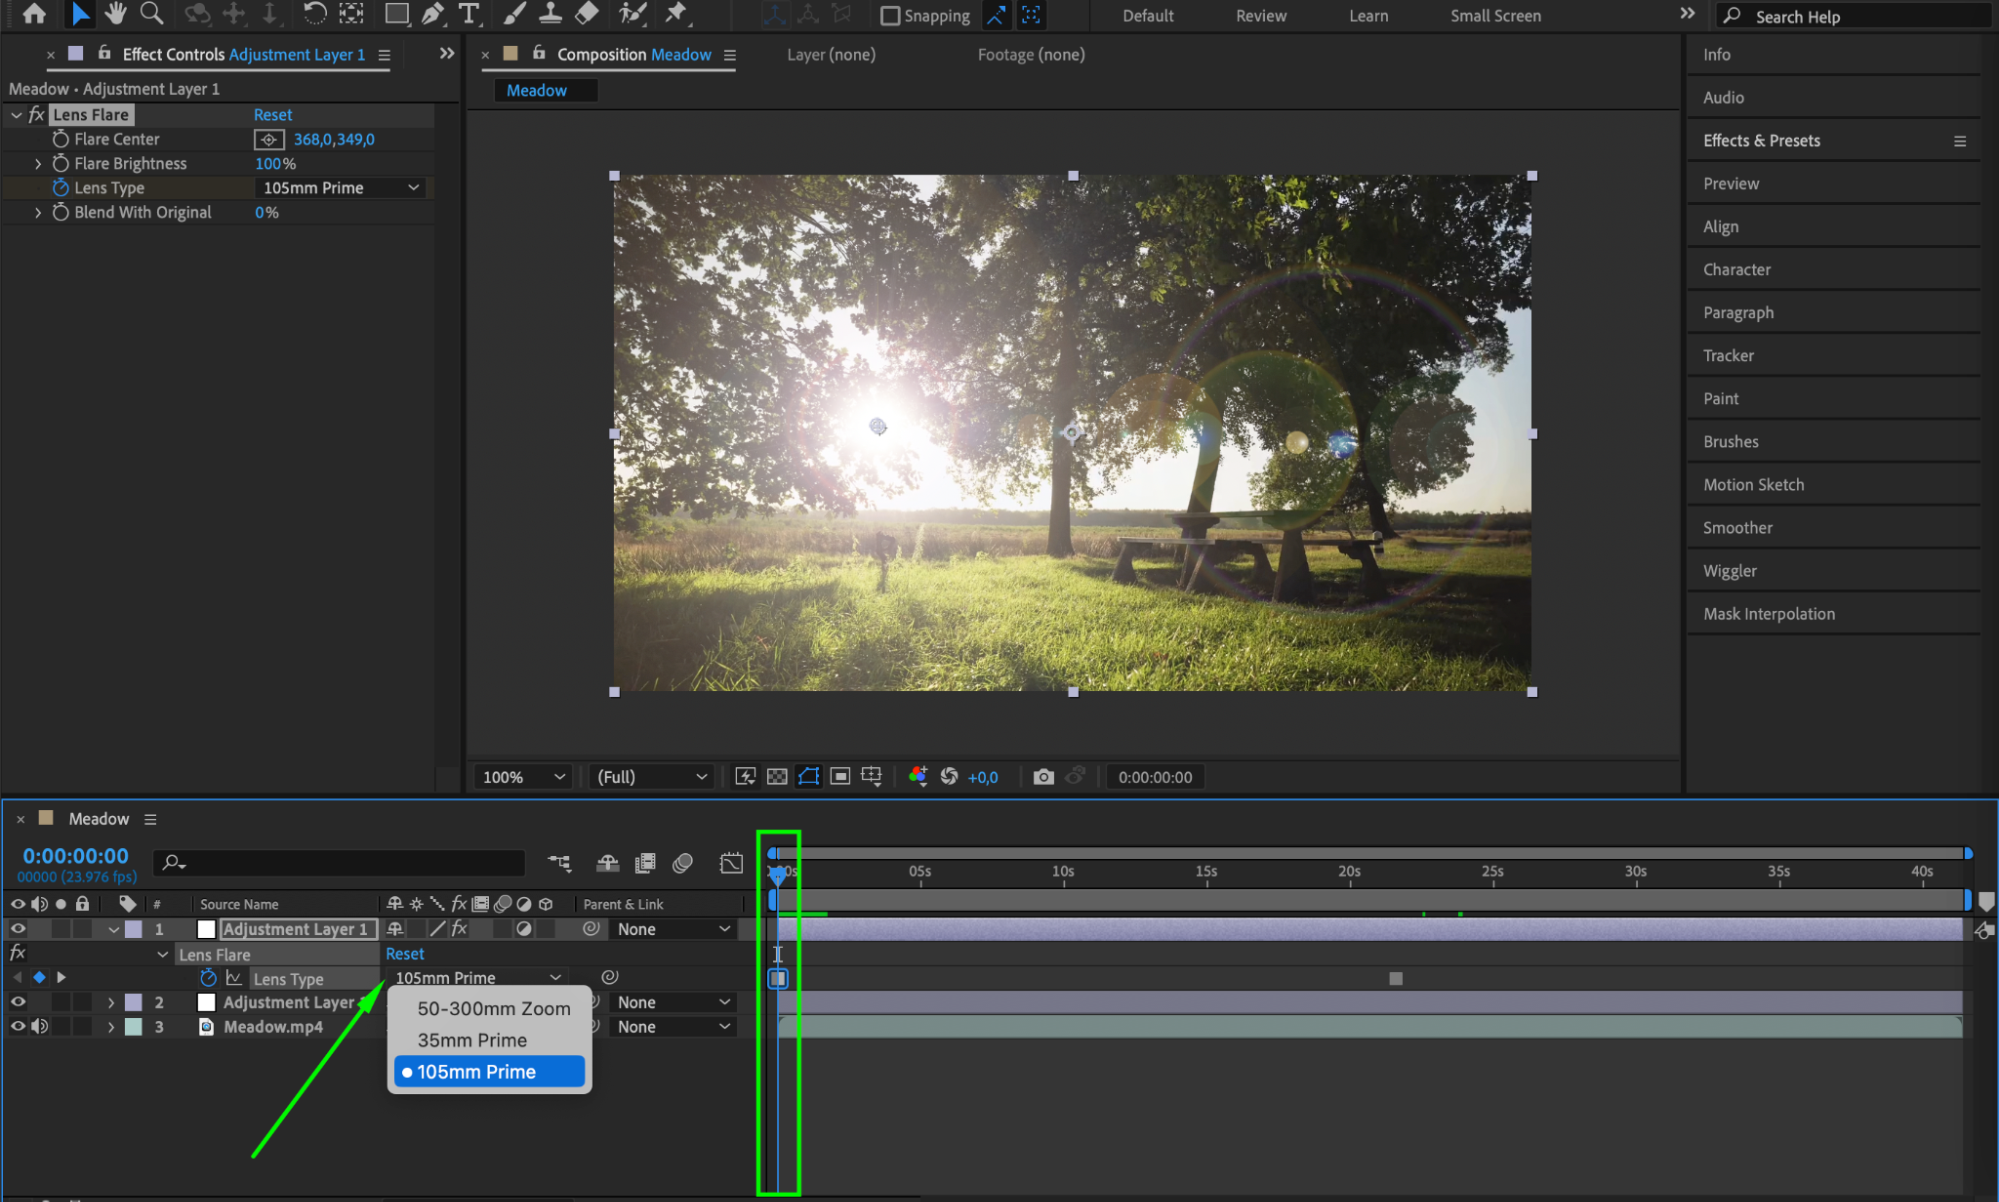Image resolution: width=1999 pixels, height=1202 pixels.
Task: Click Flare Center crosshair target button
Action: click(x=269, y=140)
